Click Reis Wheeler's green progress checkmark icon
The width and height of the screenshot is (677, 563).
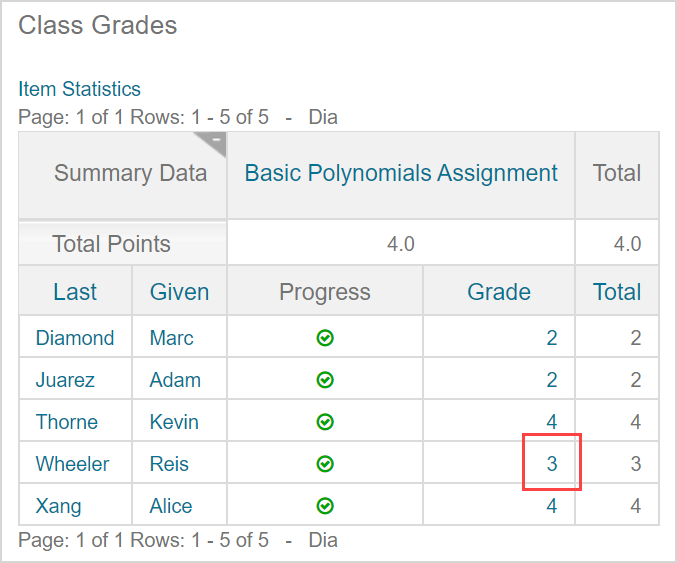click(x=325, y=464)
